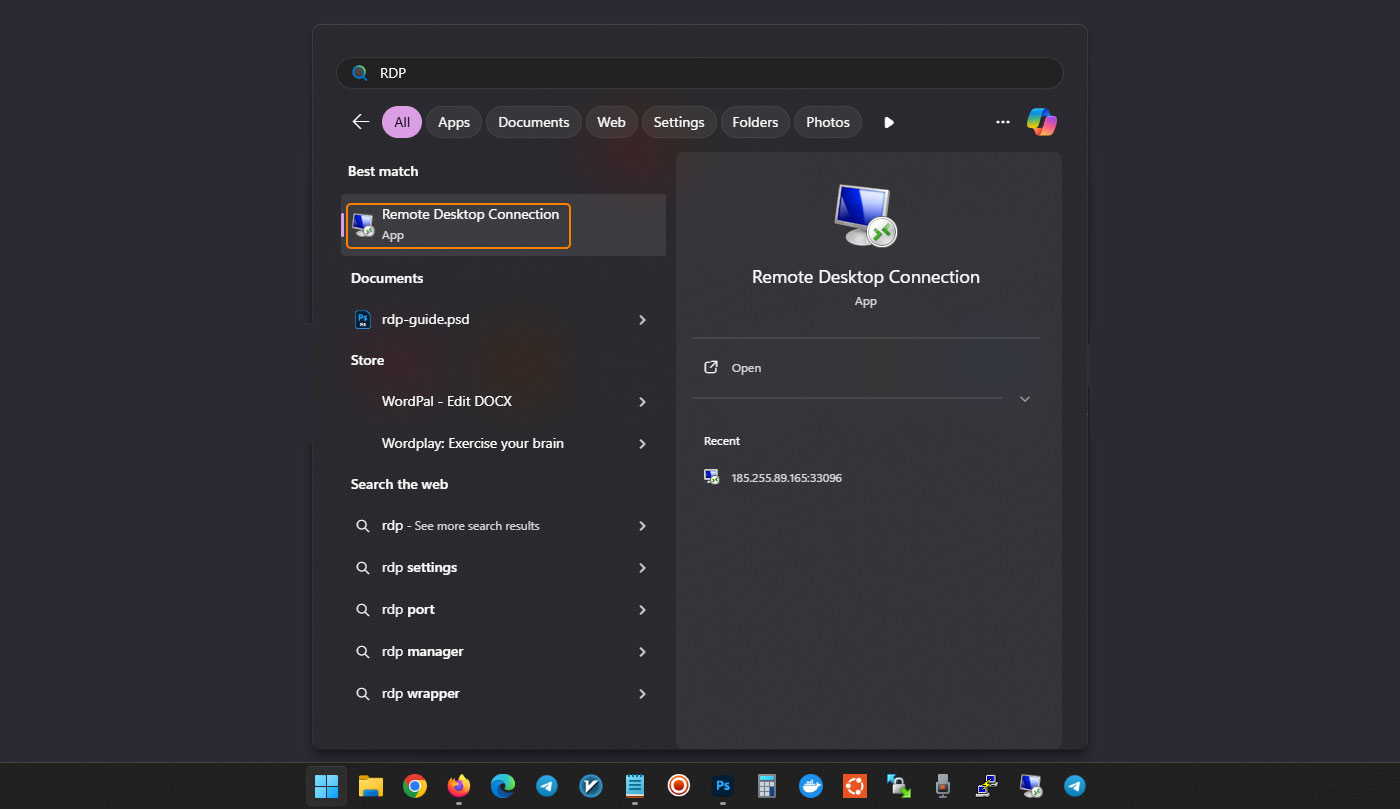Launch Firefox from the taskbar
Viewport: 1400px width, 809px height.
coord(459,786)
